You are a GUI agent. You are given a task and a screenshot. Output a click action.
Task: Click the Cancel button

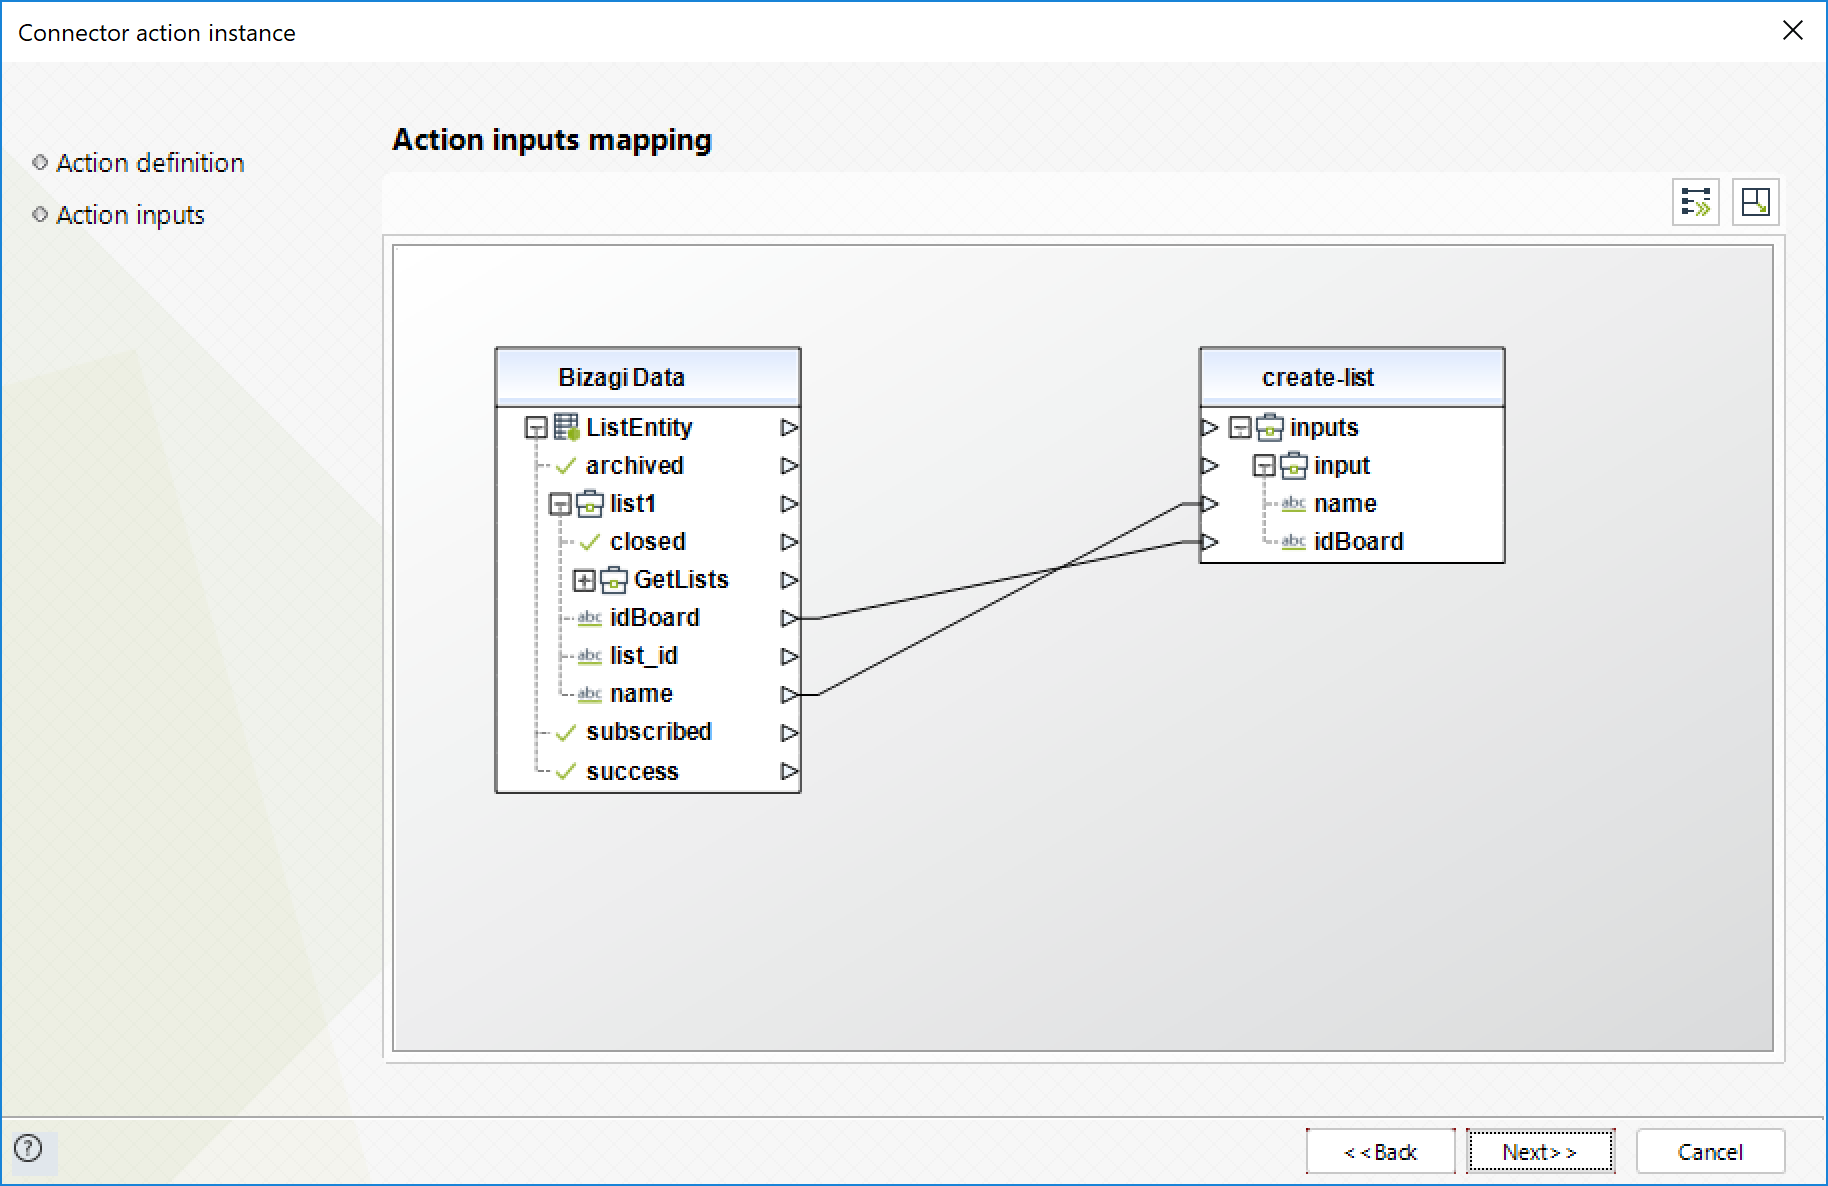(x=1710, y=1152)
